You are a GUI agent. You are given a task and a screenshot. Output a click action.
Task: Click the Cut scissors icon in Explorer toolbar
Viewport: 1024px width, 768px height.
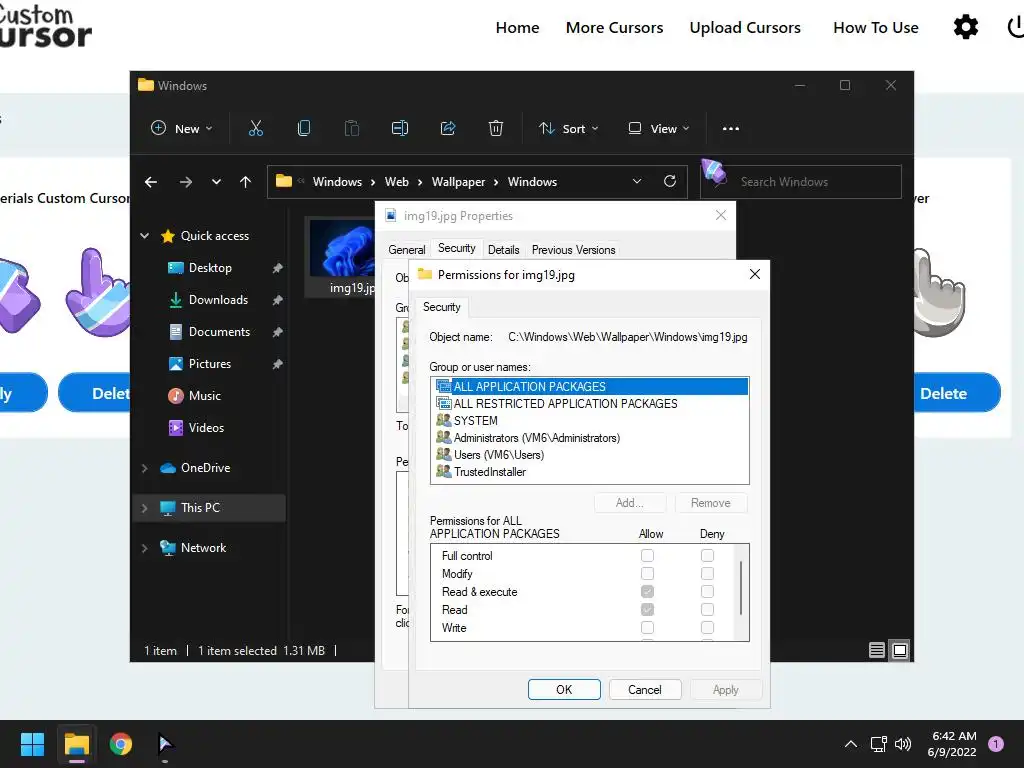[x=255, y=129]
